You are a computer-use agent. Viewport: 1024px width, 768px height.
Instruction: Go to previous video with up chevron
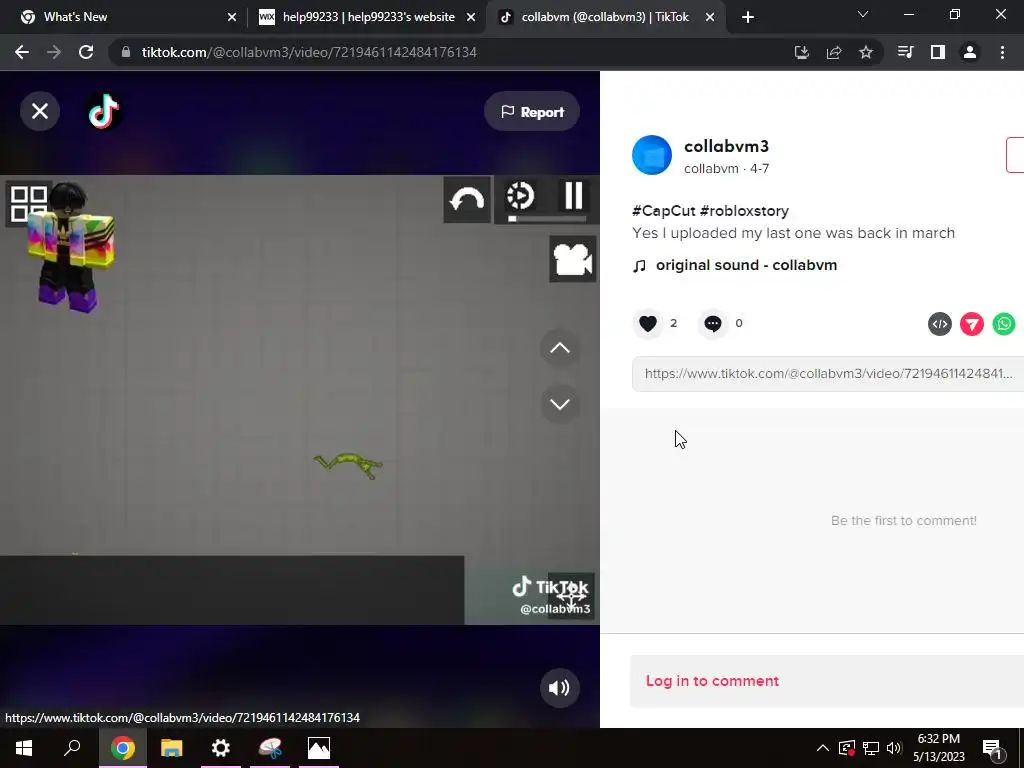(560, 348)
